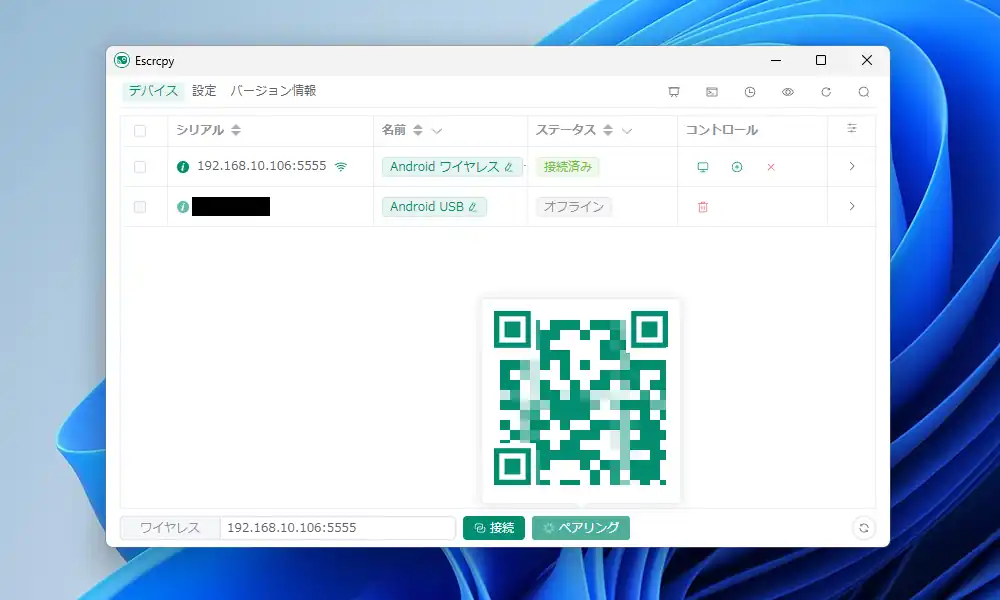Click the top toolbar refresh arrow icon
Screen dimensions: 1000x600
click(x=826, y=92)
